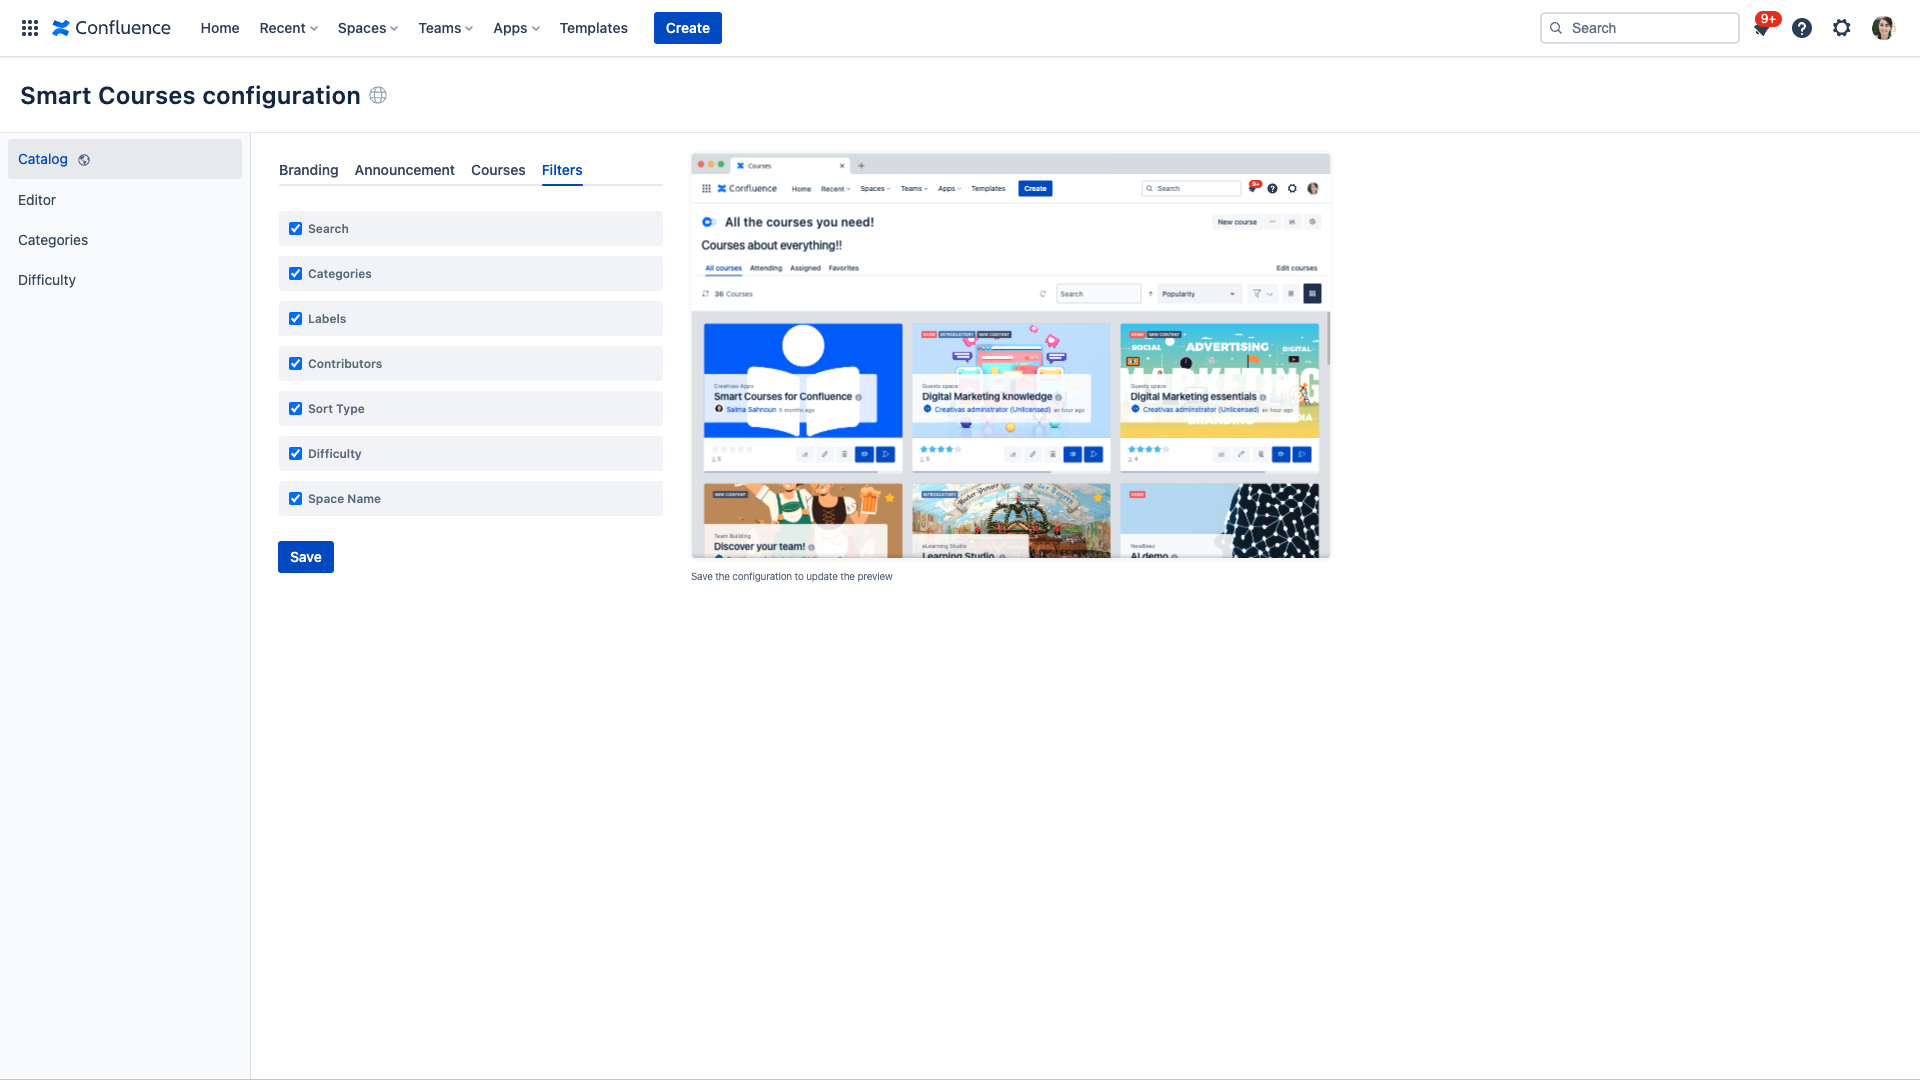This screenshot has height=1080, width=1920.
Task: Toggle the Space Name filter checkbox
Action: tap(295, 499)
